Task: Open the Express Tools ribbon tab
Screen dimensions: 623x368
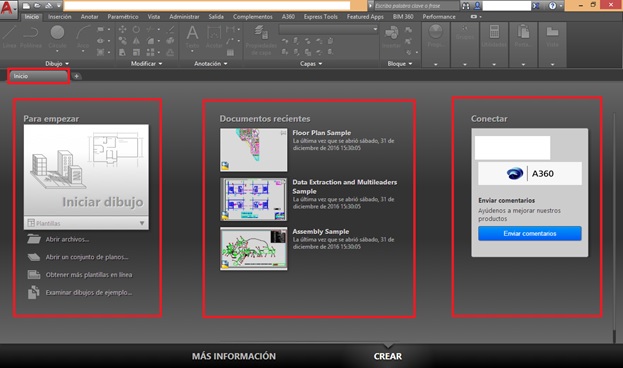Action: pyautogui.click(x=321, y=17)
